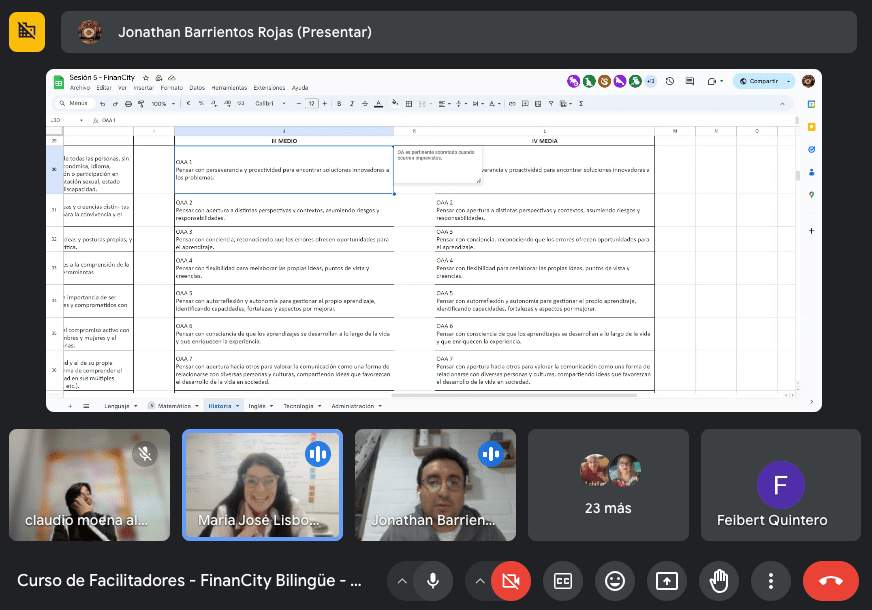Raise your hand in the meeting
This screenshot has width=872, height=610.
719,581
